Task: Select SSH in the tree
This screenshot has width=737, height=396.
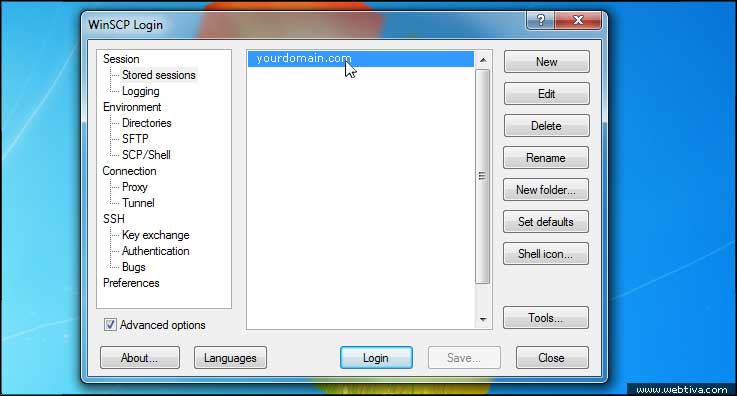Action: pyautogui.click(x=114, y=218)
